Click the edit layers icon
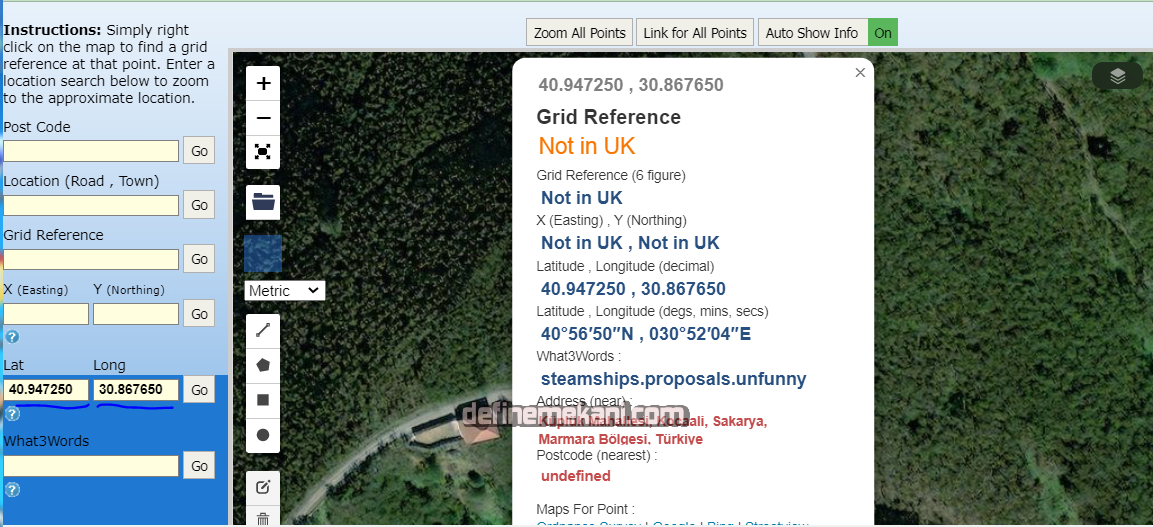1153x527 pixels. 263,487
